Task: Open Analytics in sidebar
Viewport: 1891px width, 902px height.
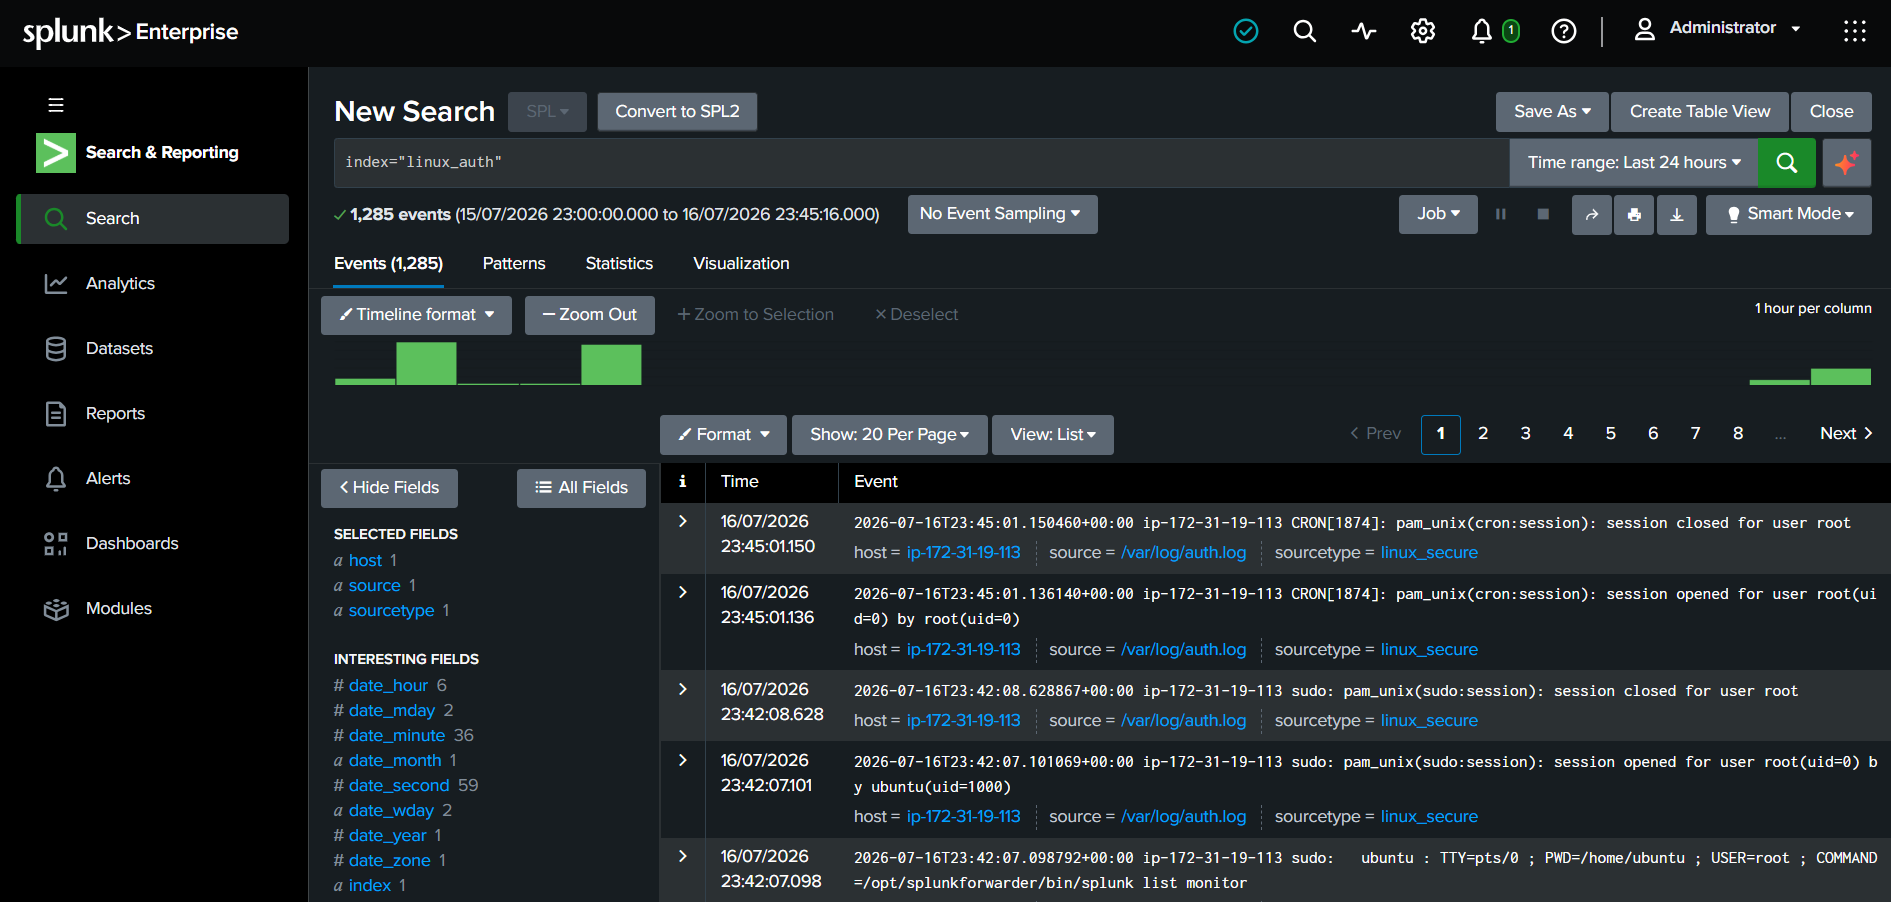Action: (x=152, y=284)
